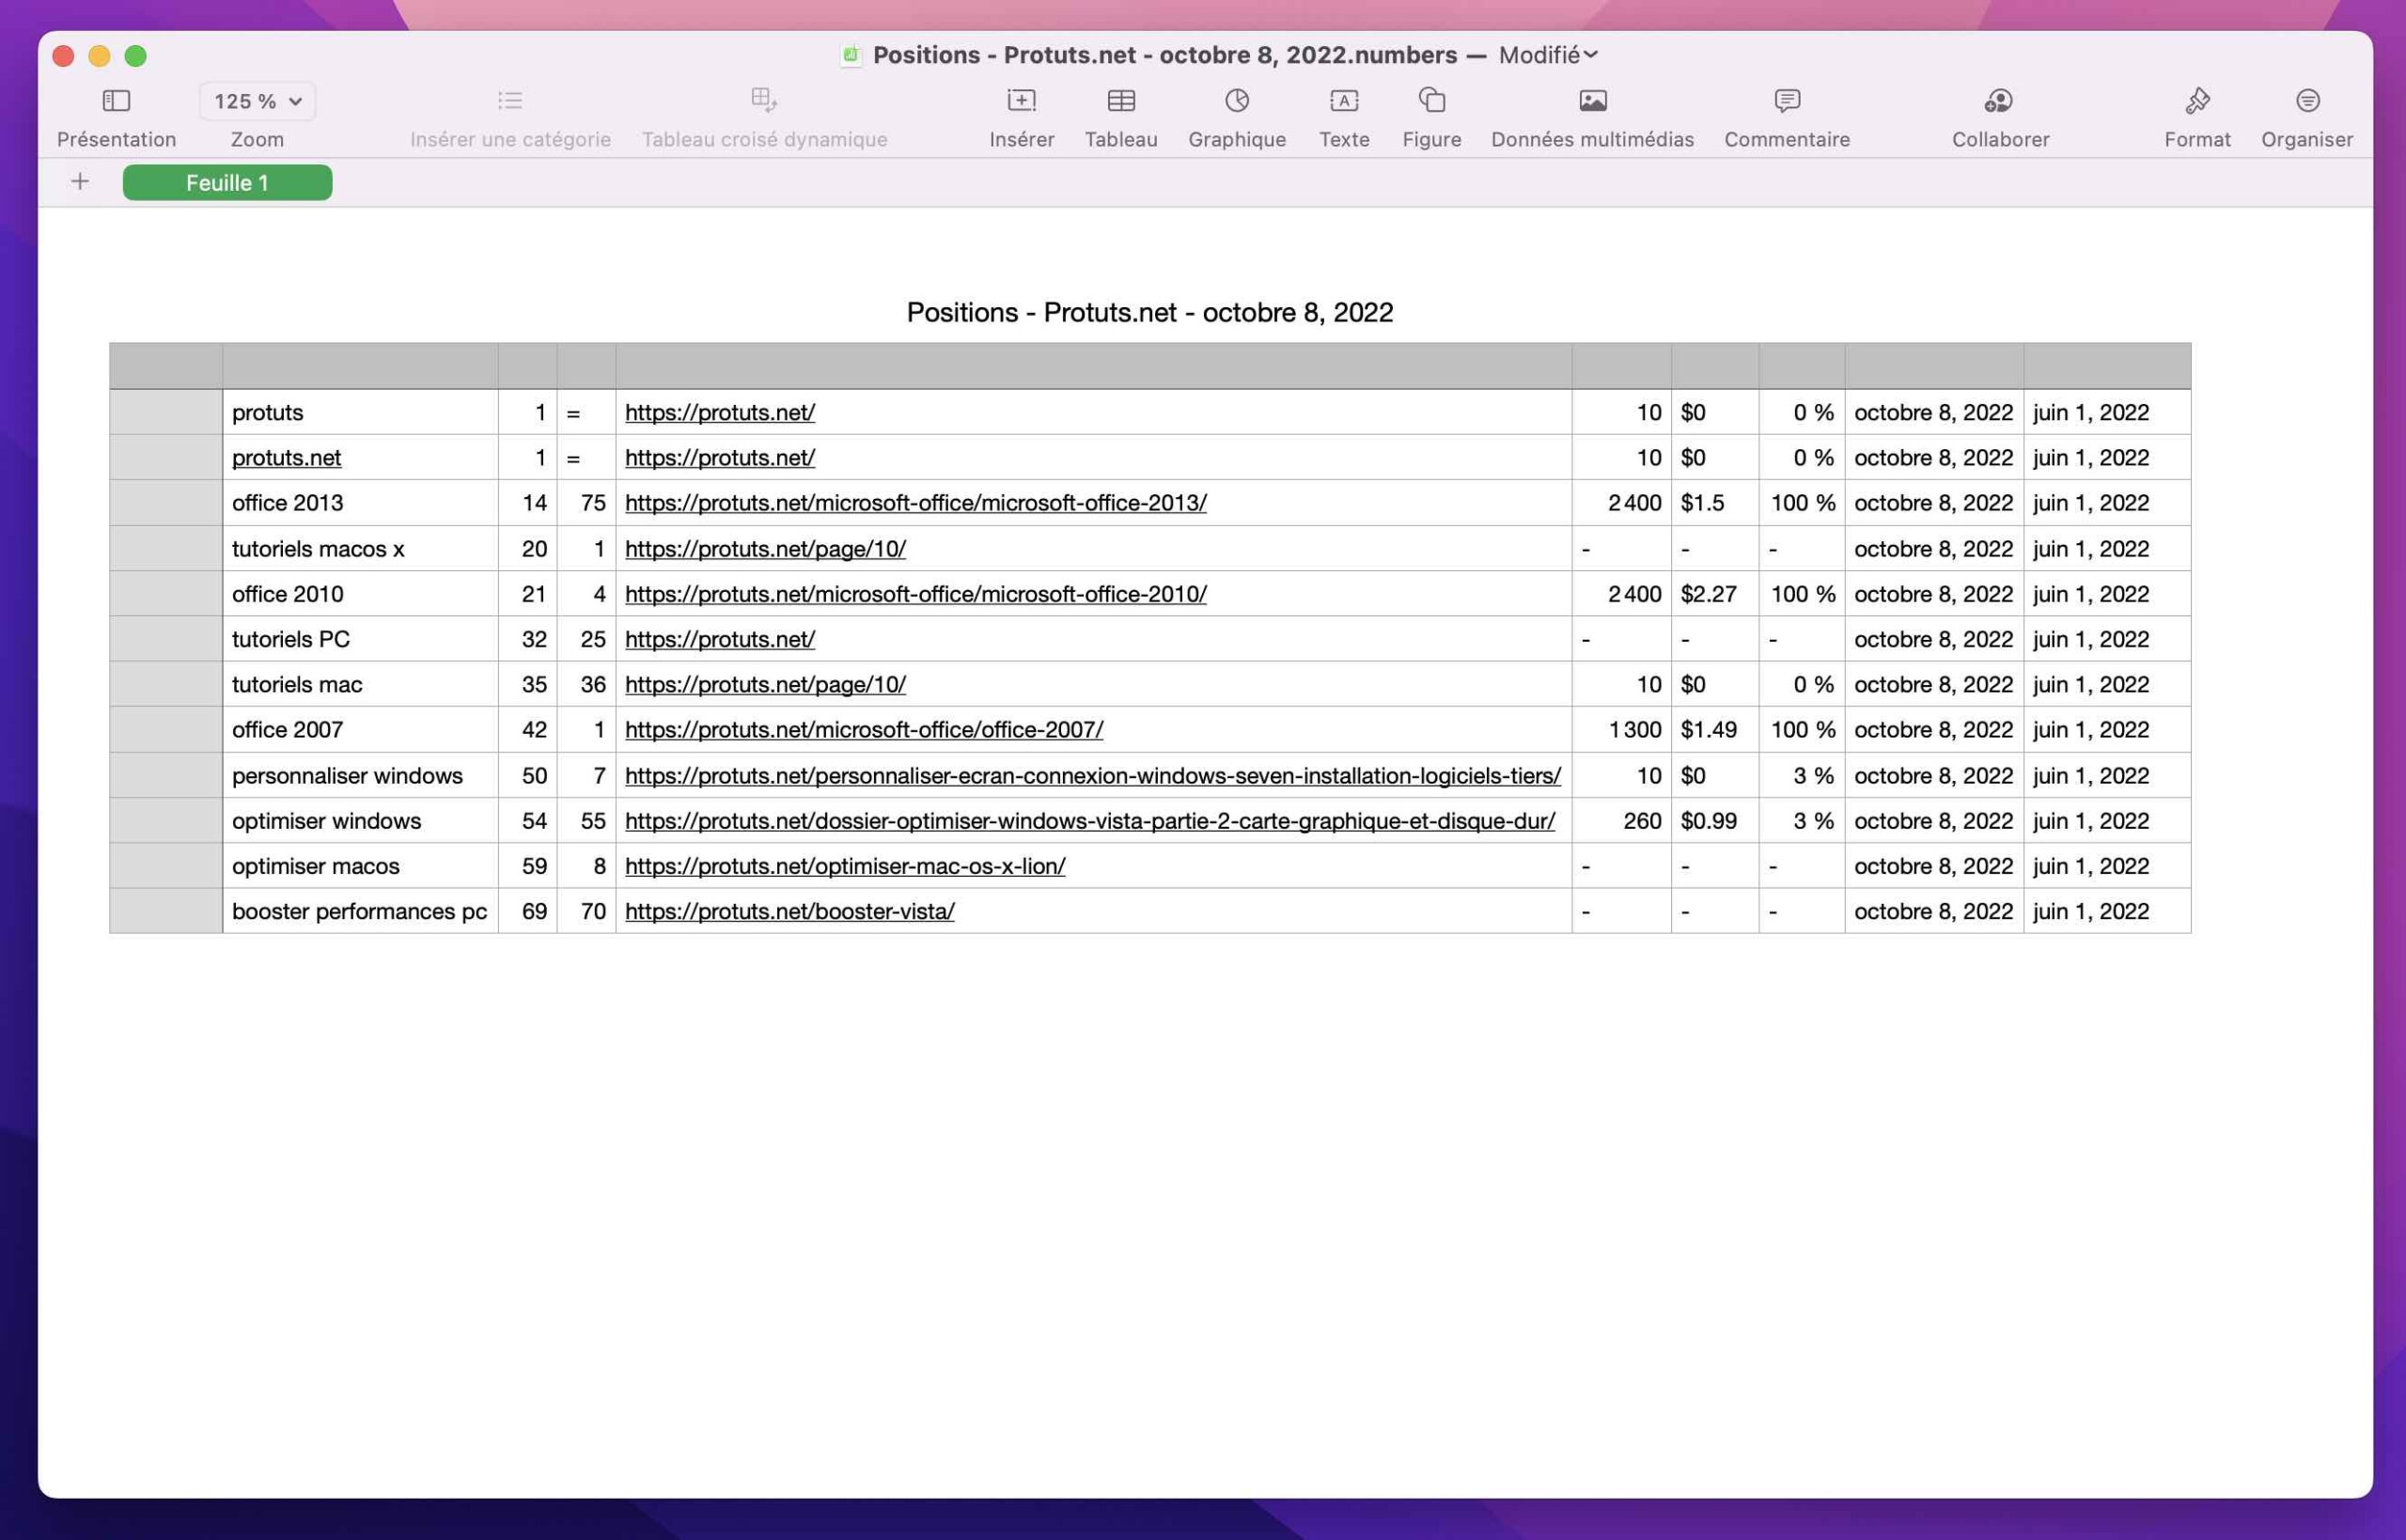
Task: Open the microsoft-office-2010 URL link
Action: [x=916, y=594]
